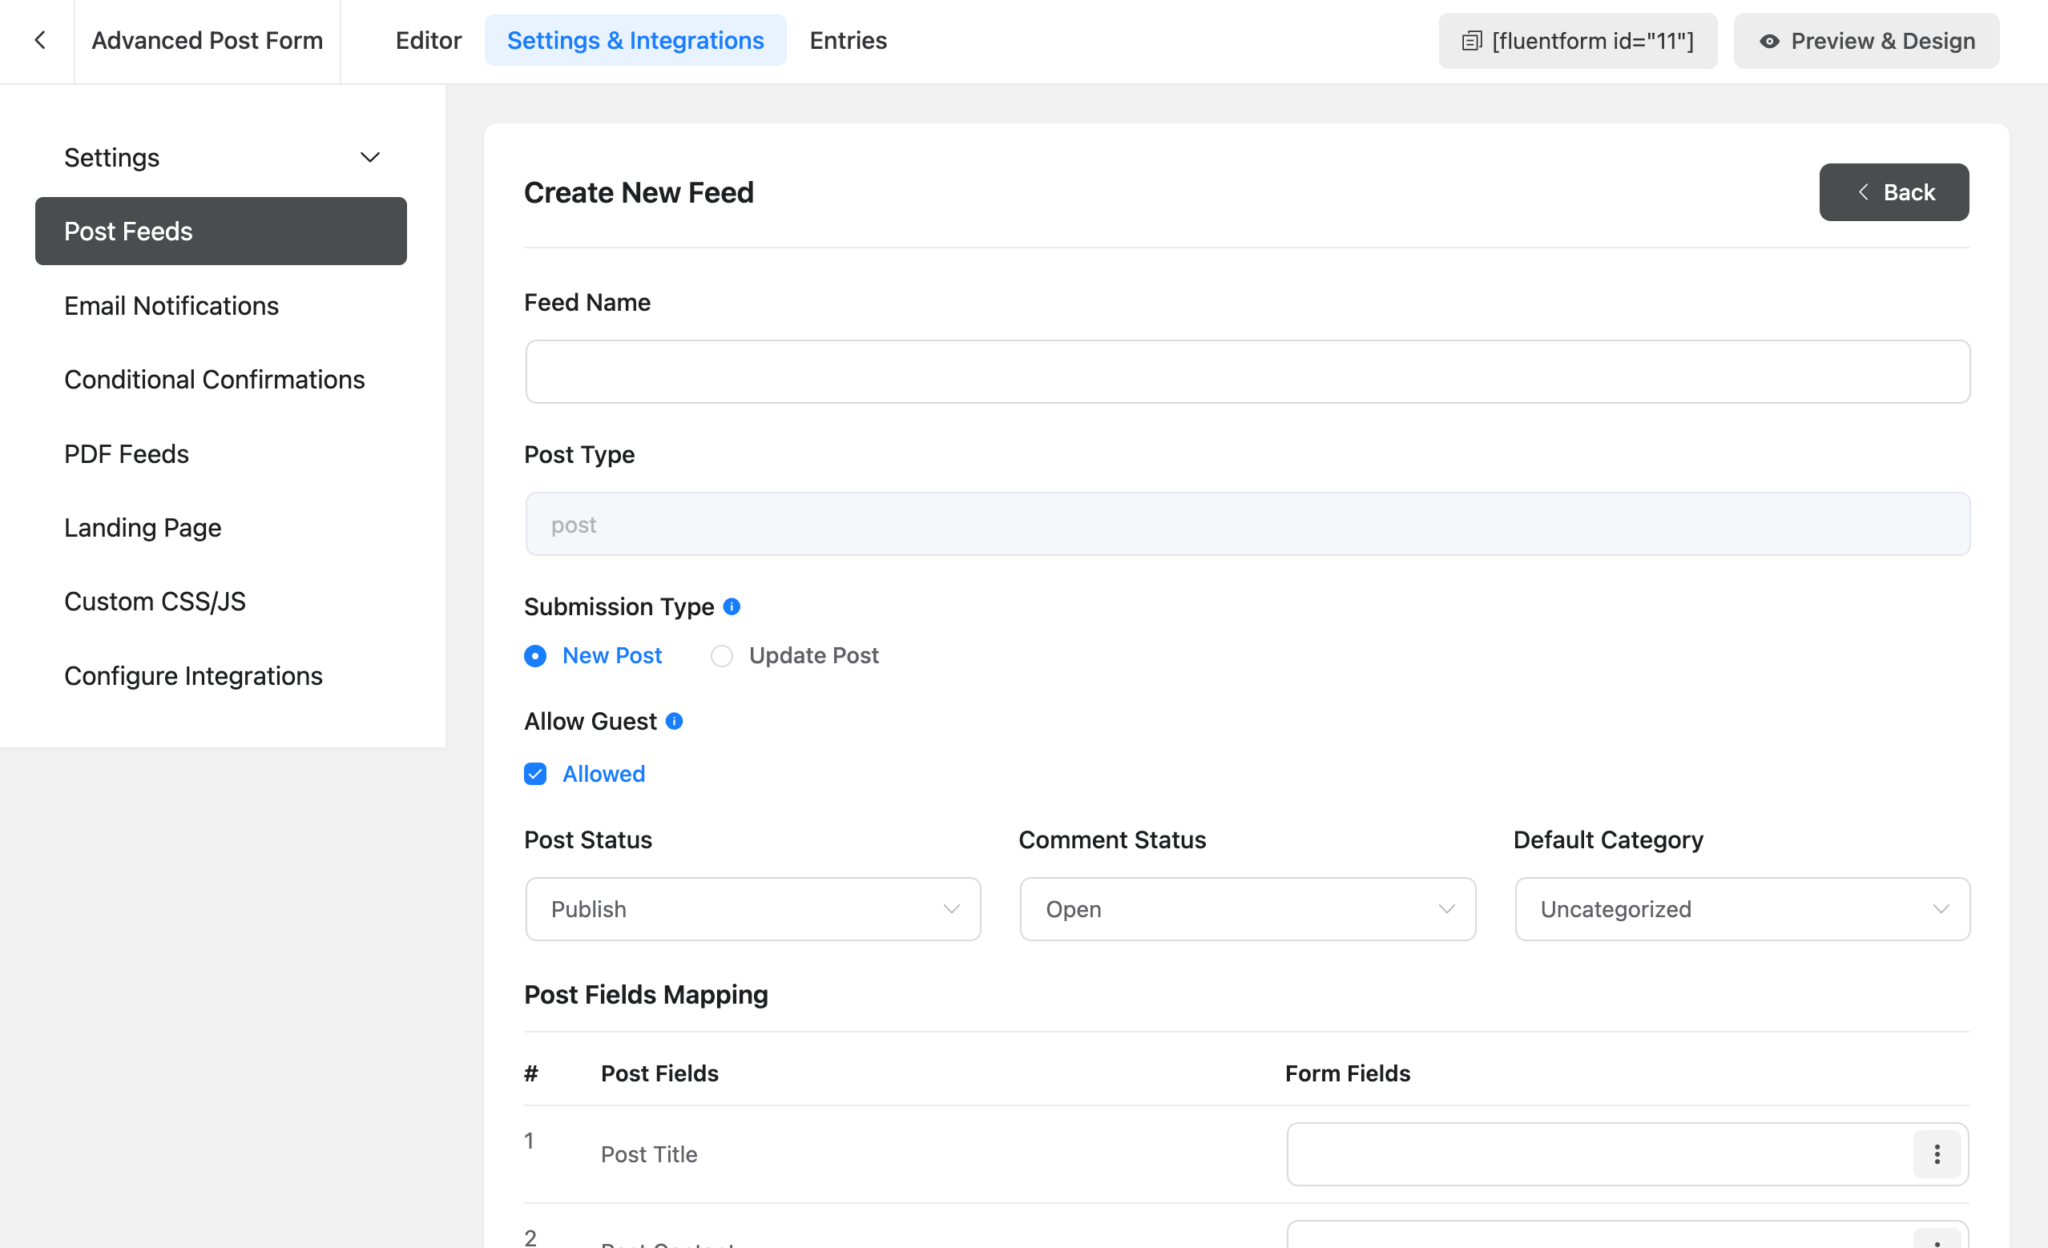
Task: Open the Entries tab
Action: tap(847, 40)
